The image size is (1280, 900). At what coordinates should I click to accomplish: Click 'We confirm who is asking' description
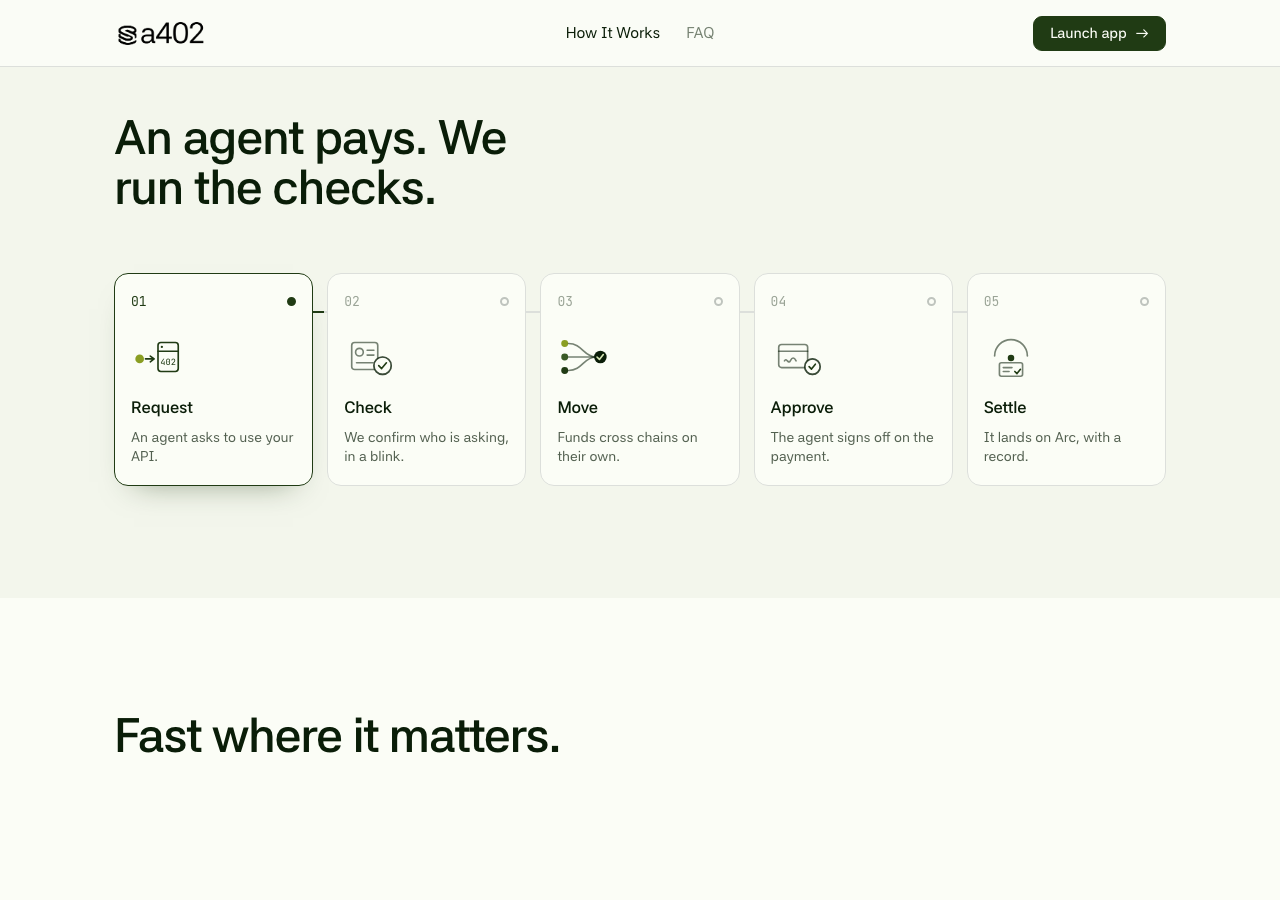click(426, 447)
